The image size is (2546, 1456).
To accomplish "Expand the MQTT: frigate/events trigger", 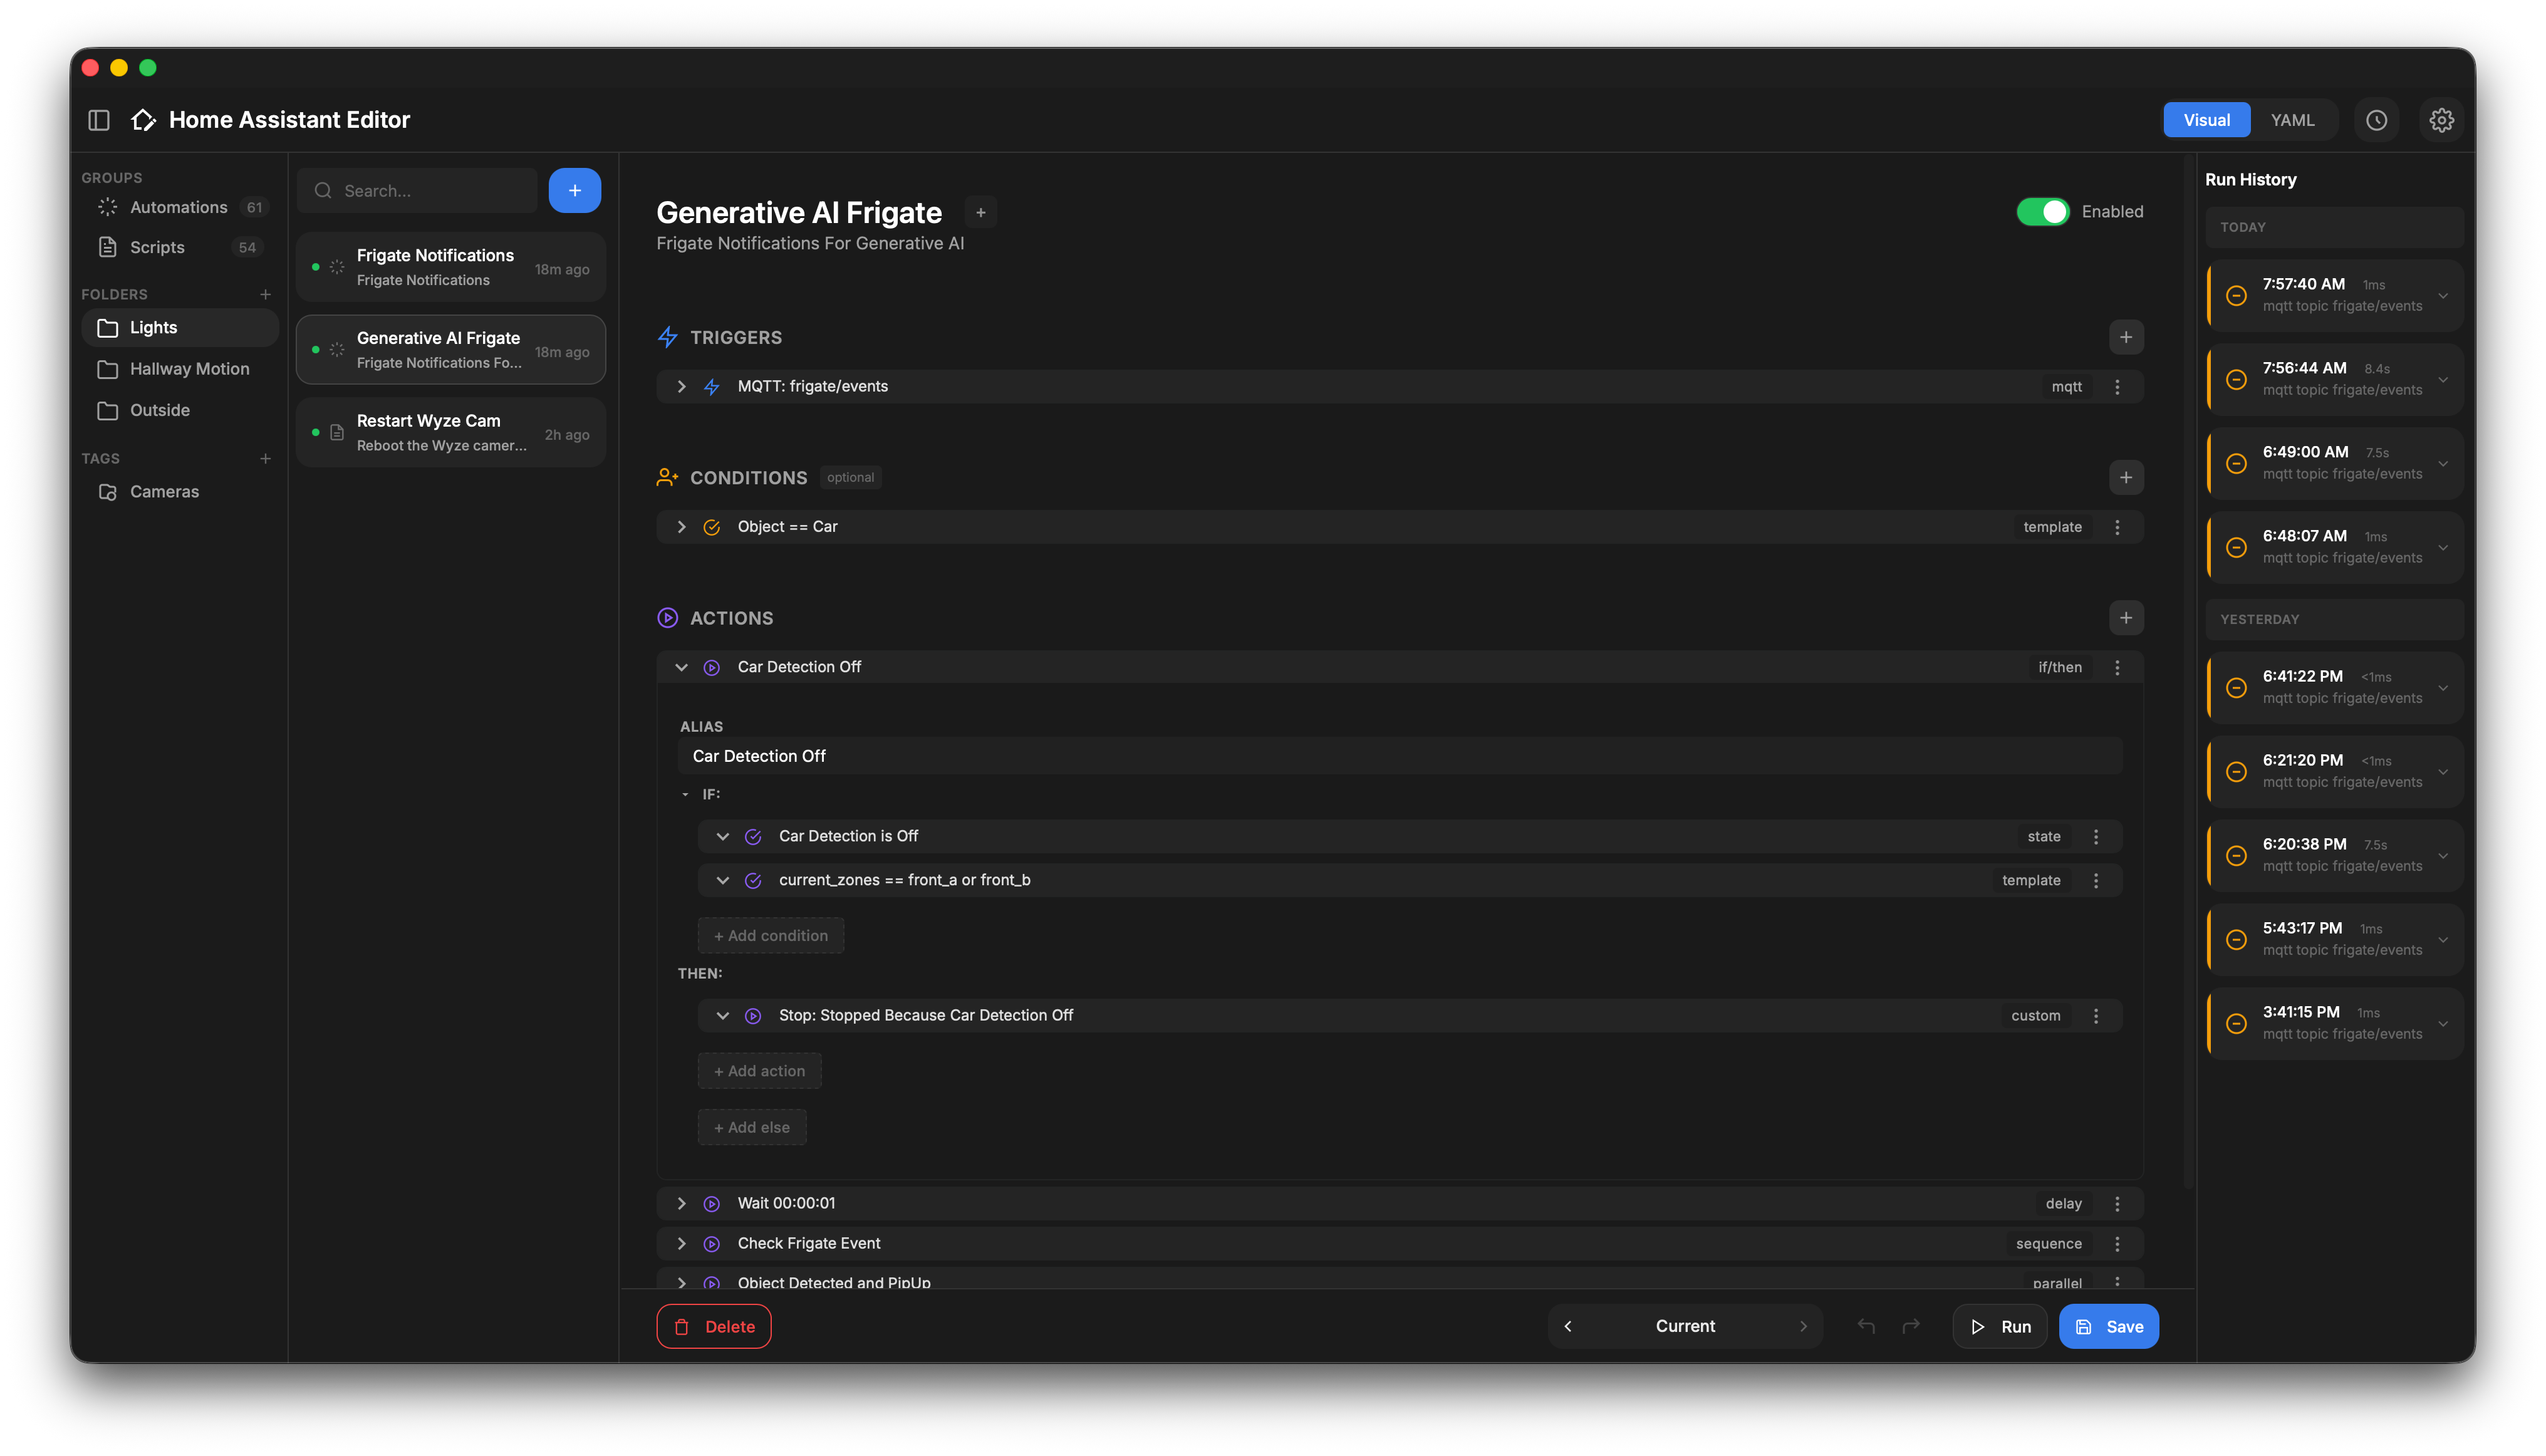I will point(681,386).
